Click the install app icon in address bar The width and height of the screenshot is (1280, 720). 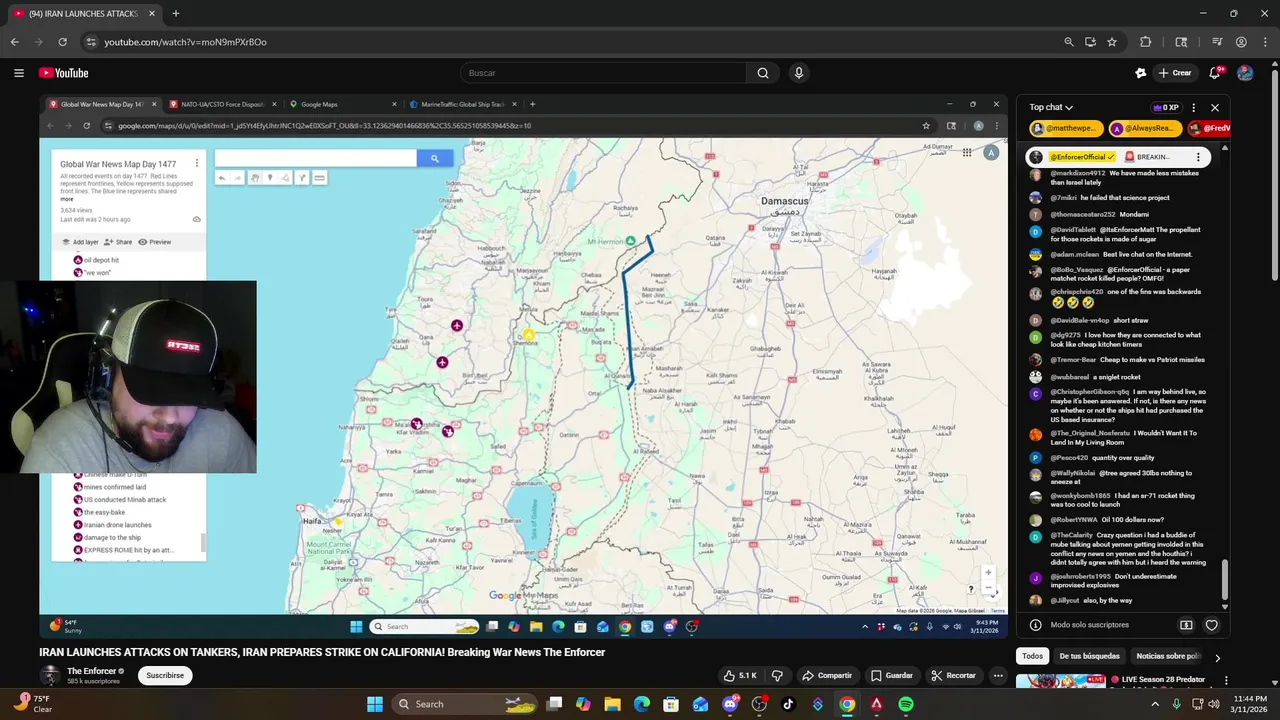(1090, 42)
